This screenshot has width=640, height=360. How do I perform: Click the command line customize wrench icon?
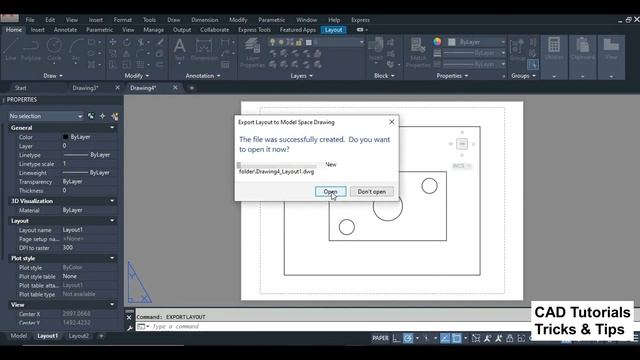coord(129,327)
